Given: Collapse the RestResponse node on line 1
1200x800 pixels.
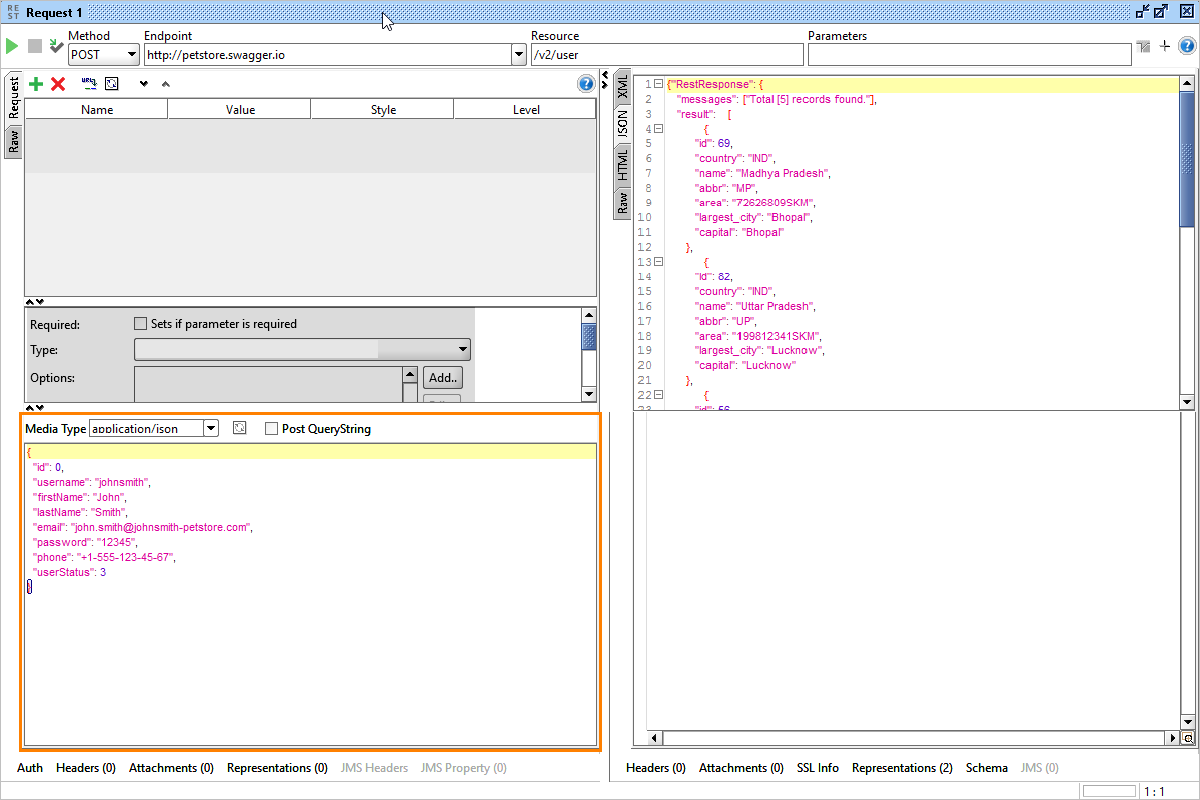Looking at the screenshot, I should 658,85.
